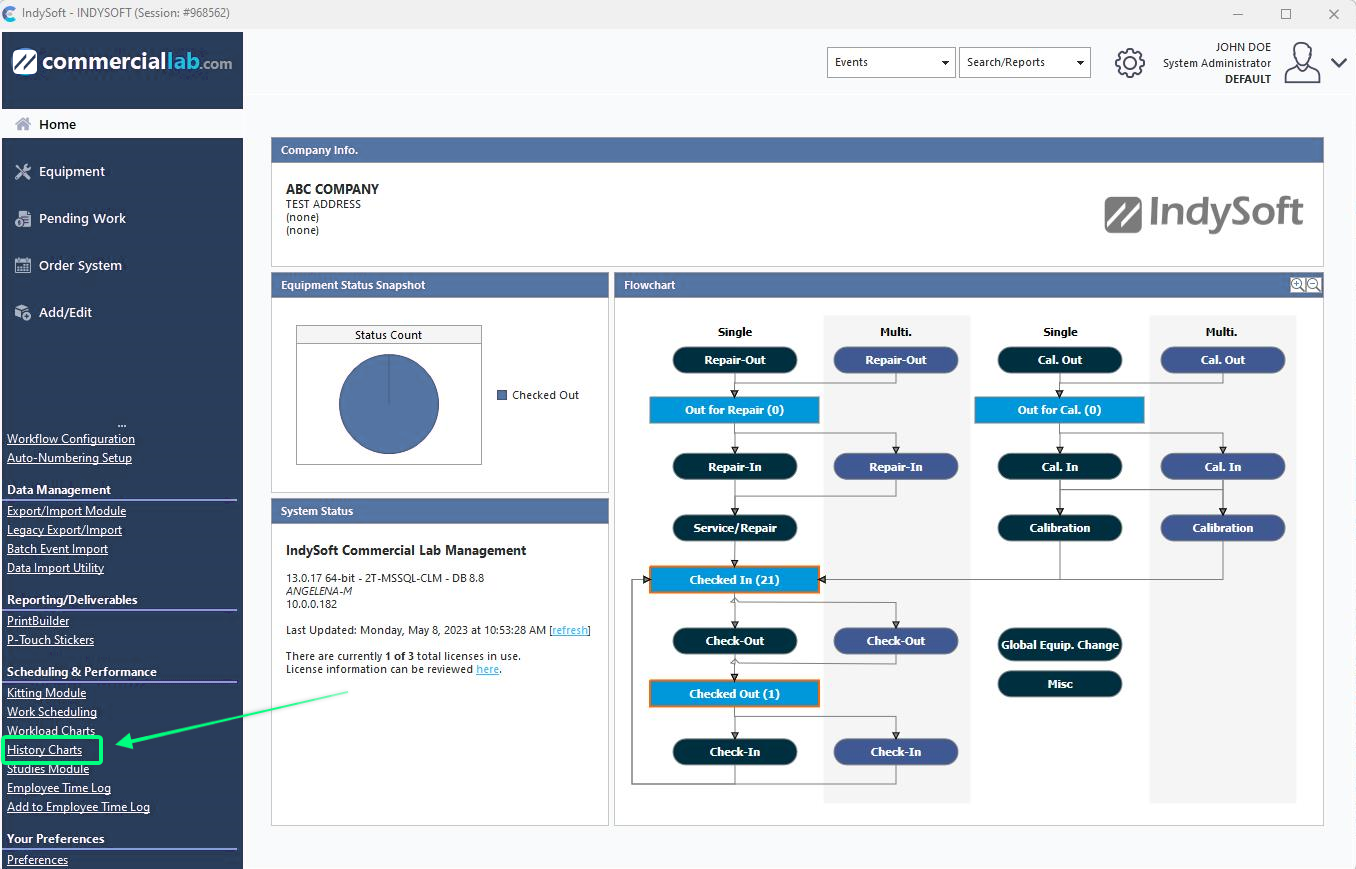The height and width of the screenshot is (869, 1356).
Task: Click Multi Cal. Out flowchart node
Action: (x=1223, y=360)
